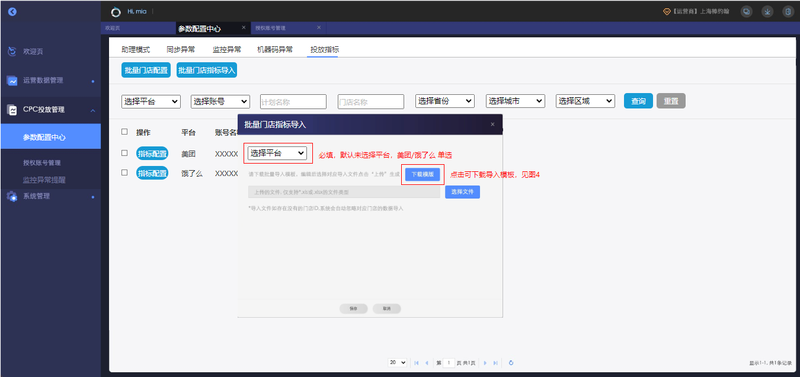800x377 pixels.
Task: Click the CPC投放管理 sidebar icon
Action: [13, 110]
